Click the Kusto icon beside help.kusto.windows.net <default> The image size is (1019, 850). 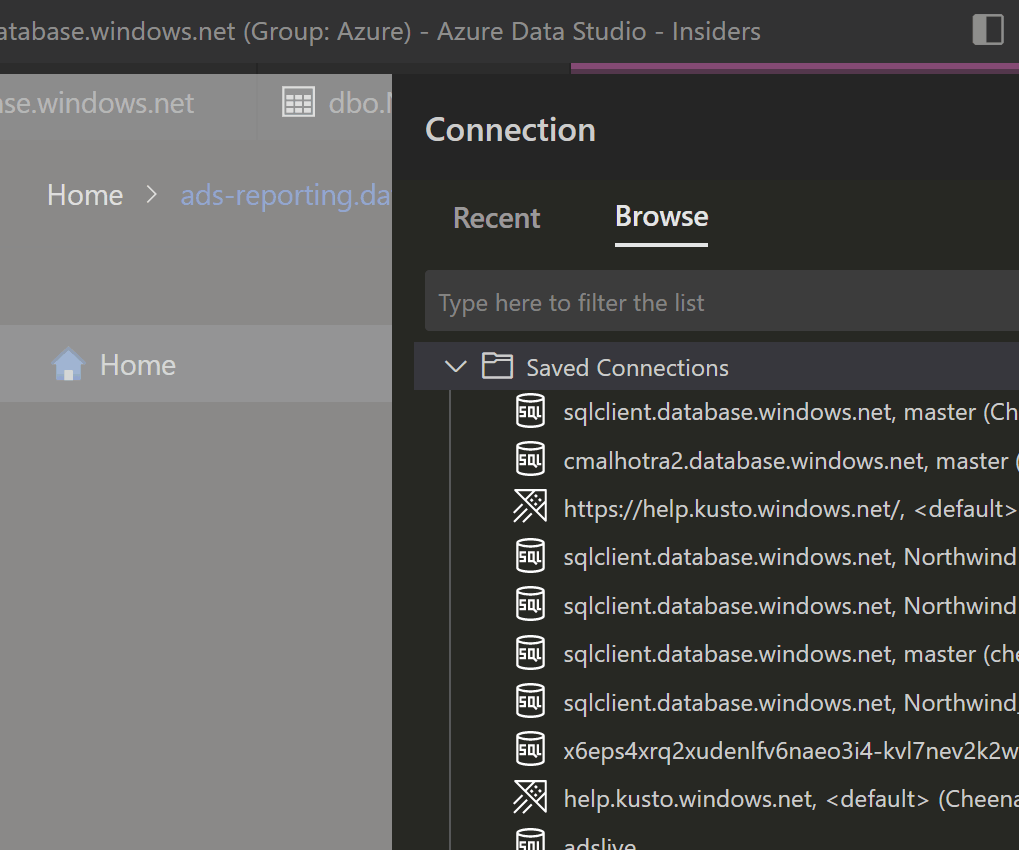[531, 798]
